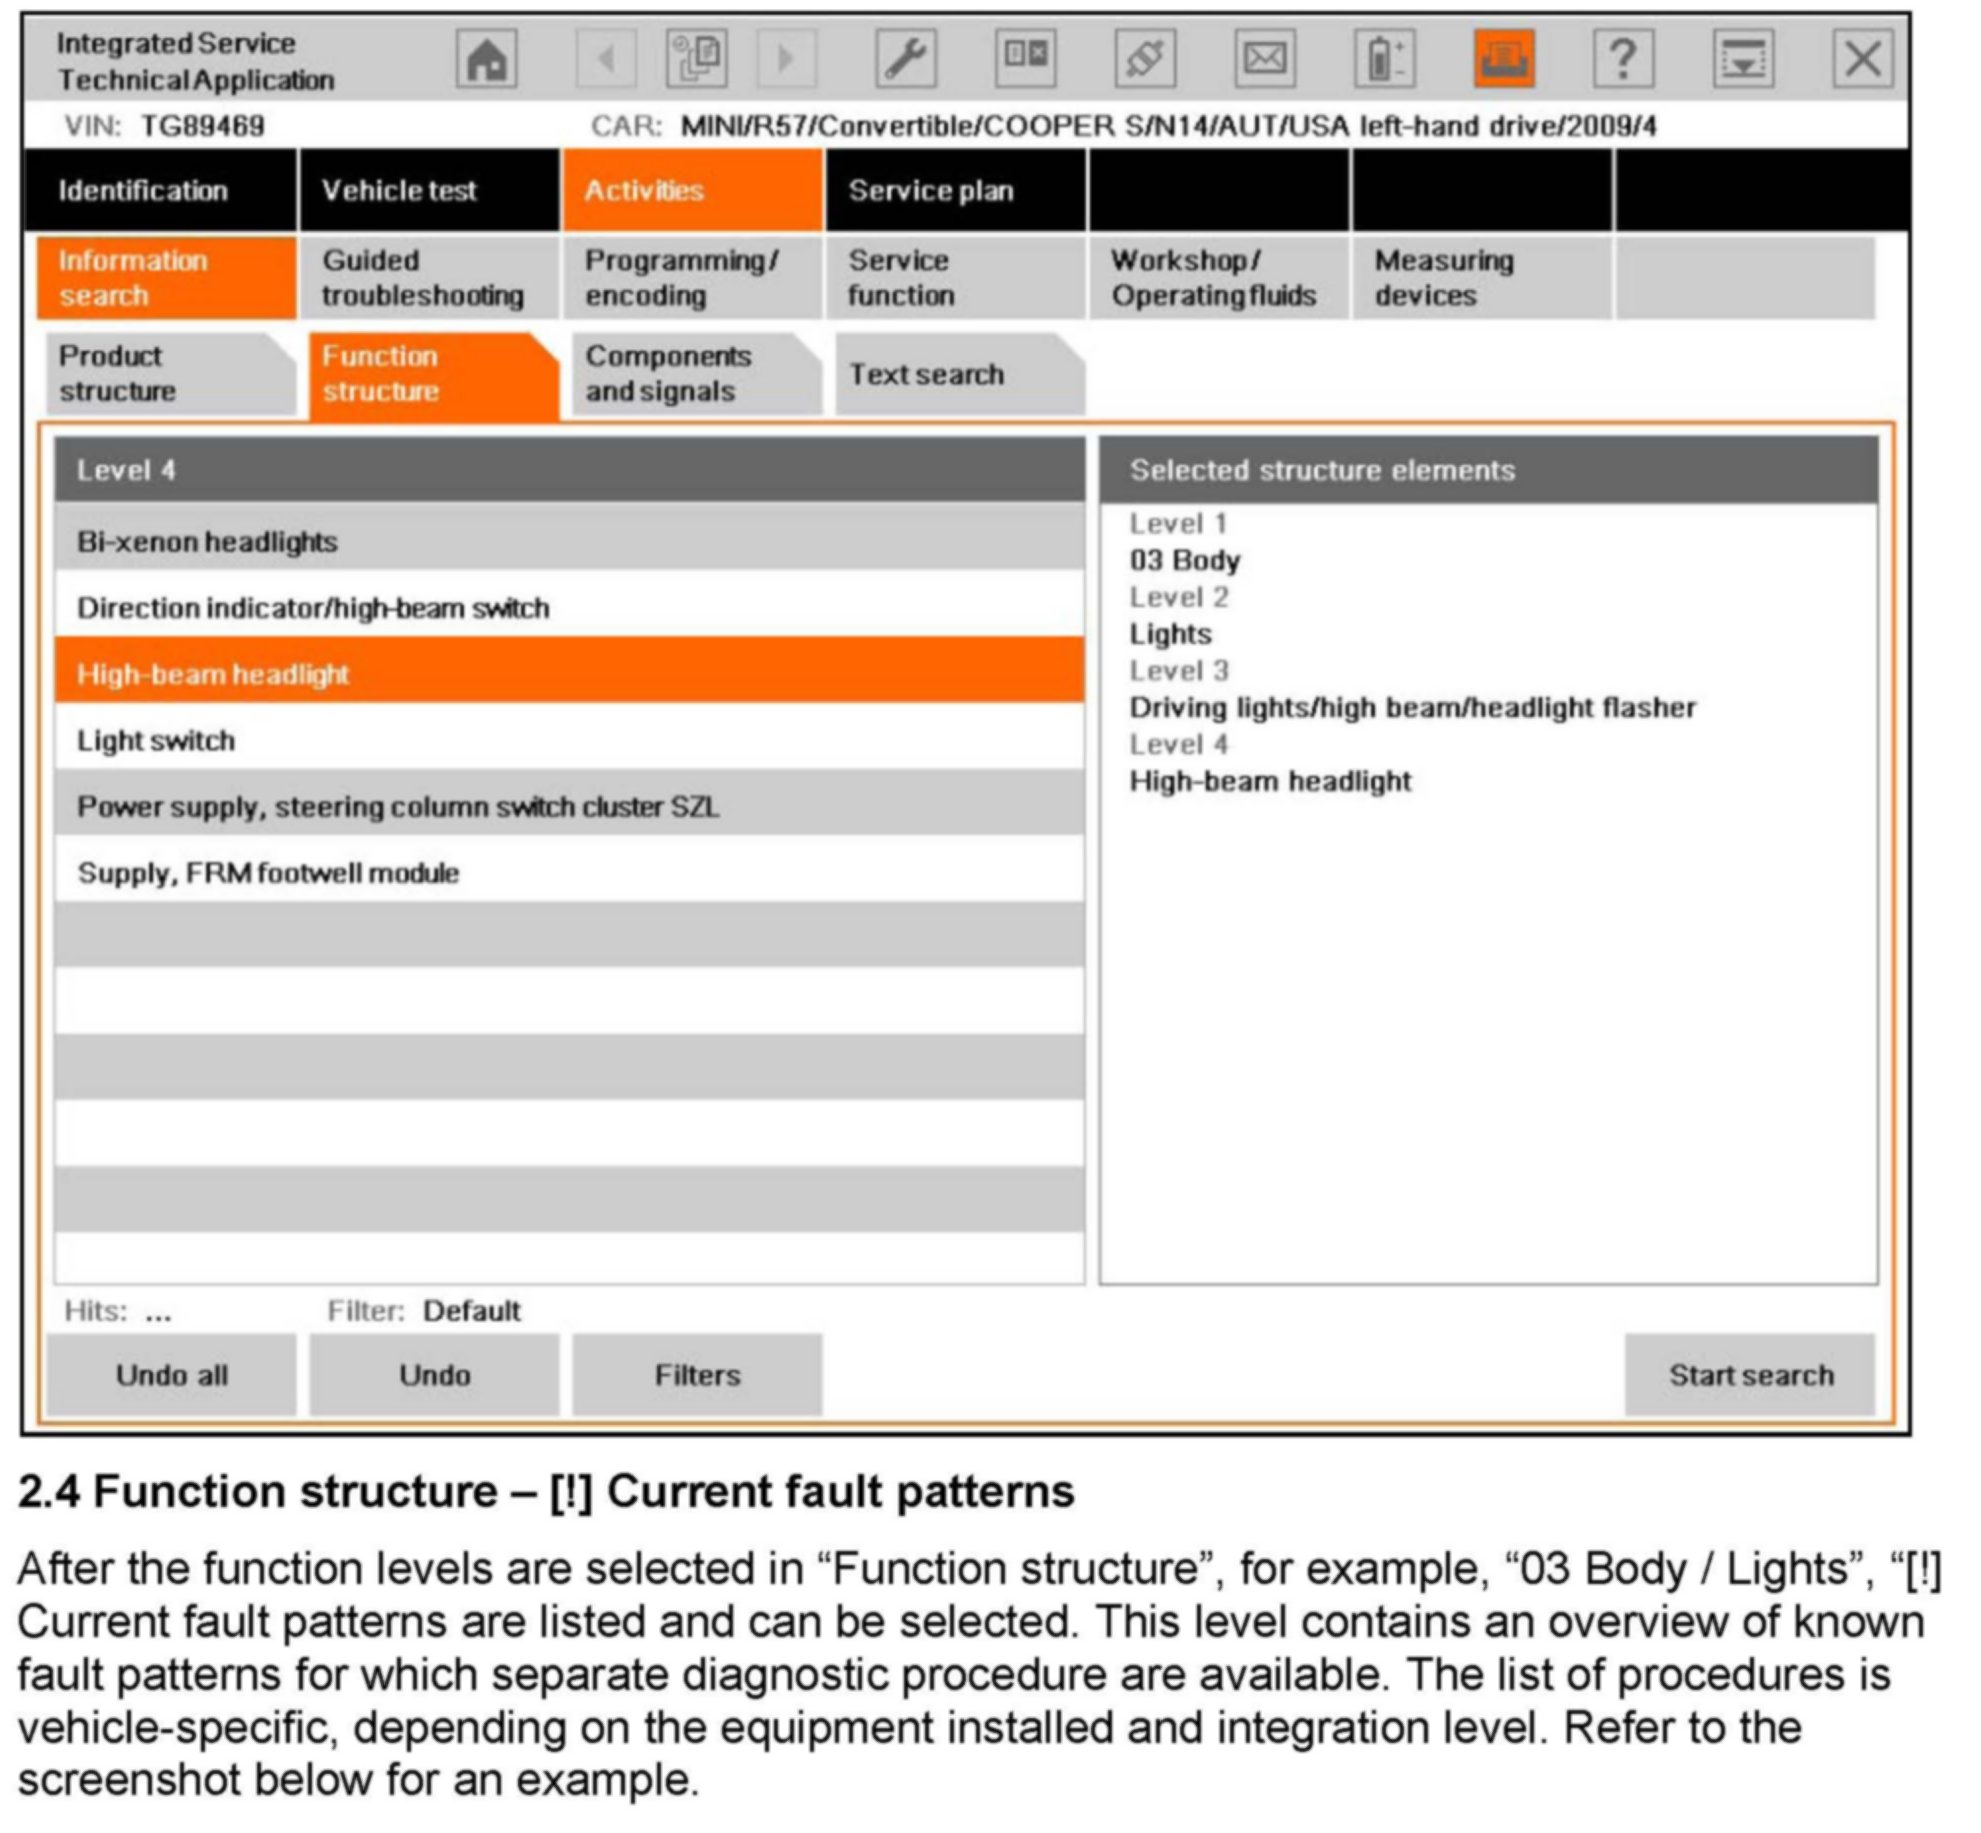Screen dimensions: 1981x1833
Task: Switch to Vehicle test tab
Action: tap(429, 190)
